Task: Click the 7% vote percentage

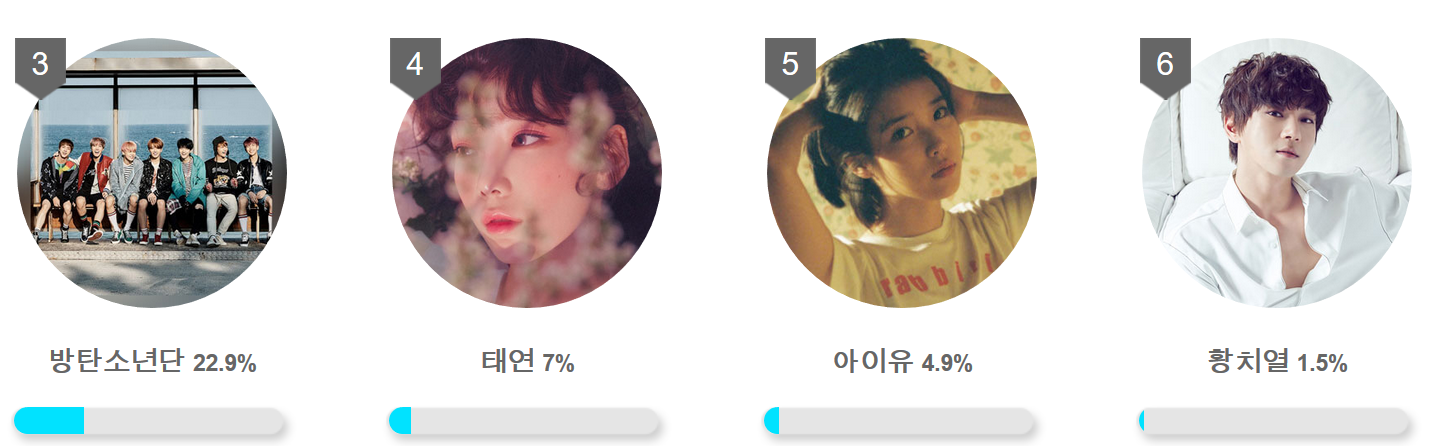Action: [x=558, y=364]
